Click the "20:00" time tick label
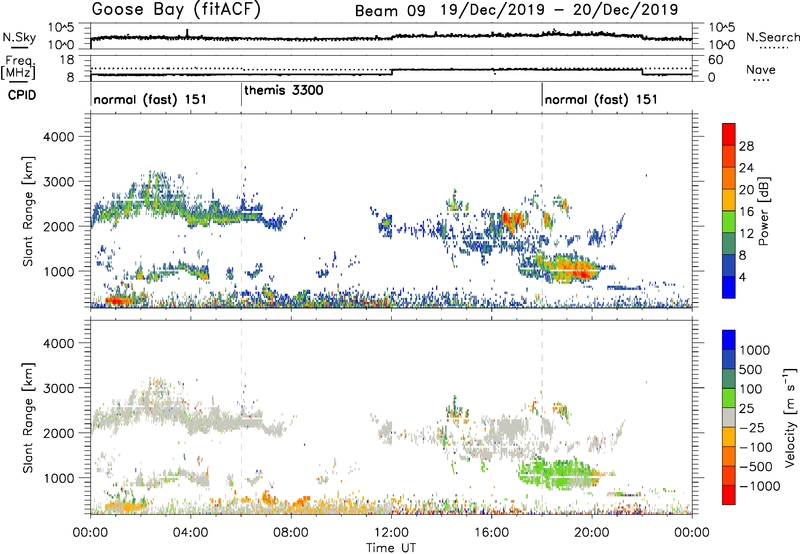Image resolution: width=800 pixels, height=554 pixels. tap(592, 533)
